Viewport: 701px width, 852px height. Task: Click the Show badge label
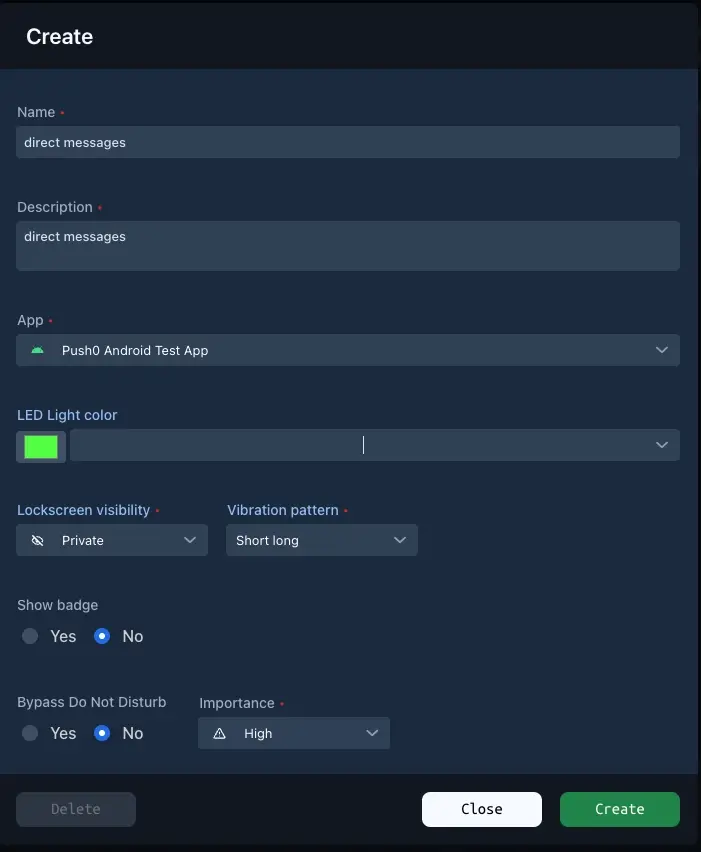(58, 605)
